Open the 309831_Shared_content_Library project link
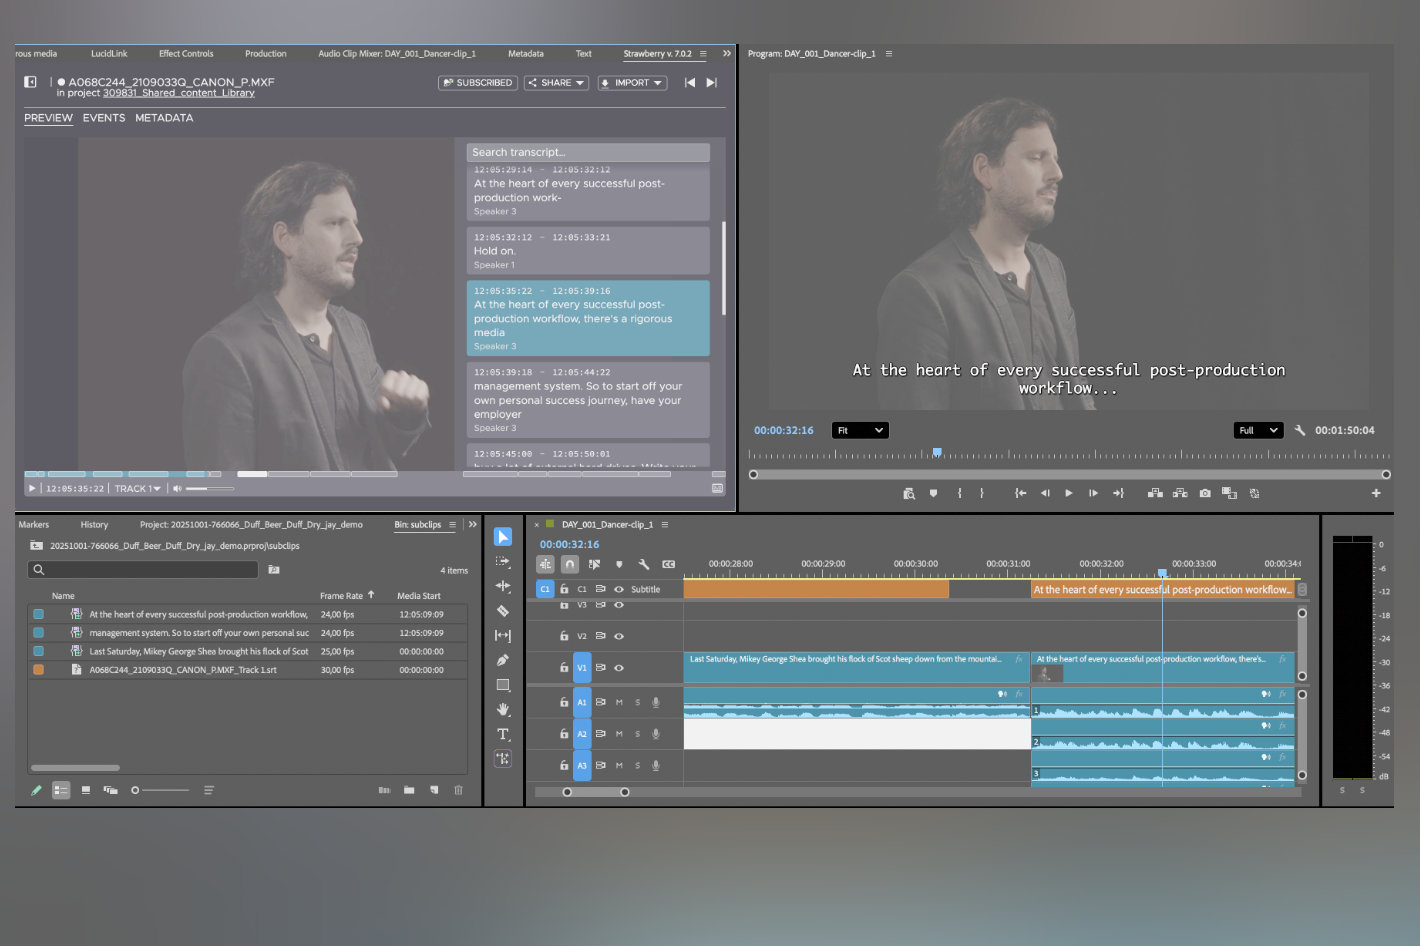 [x=179, y=93]
